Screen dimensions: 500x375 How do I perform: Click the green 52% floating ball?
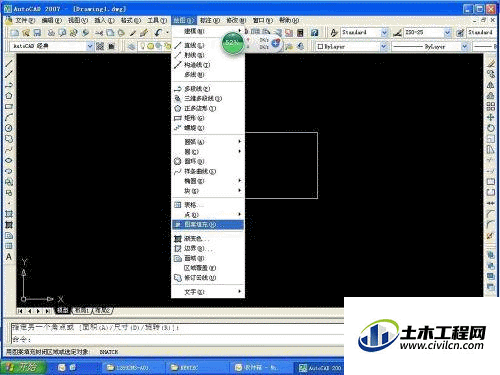click(x=233, y=43)
